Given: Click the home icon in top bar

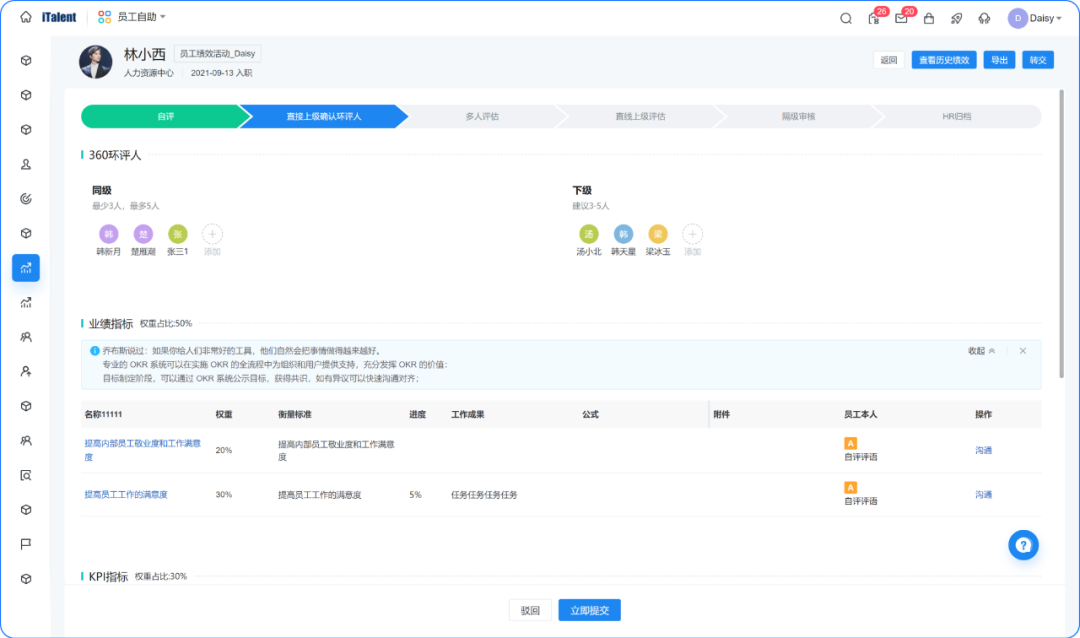Looking at the screenshot, I should (26, 17).
